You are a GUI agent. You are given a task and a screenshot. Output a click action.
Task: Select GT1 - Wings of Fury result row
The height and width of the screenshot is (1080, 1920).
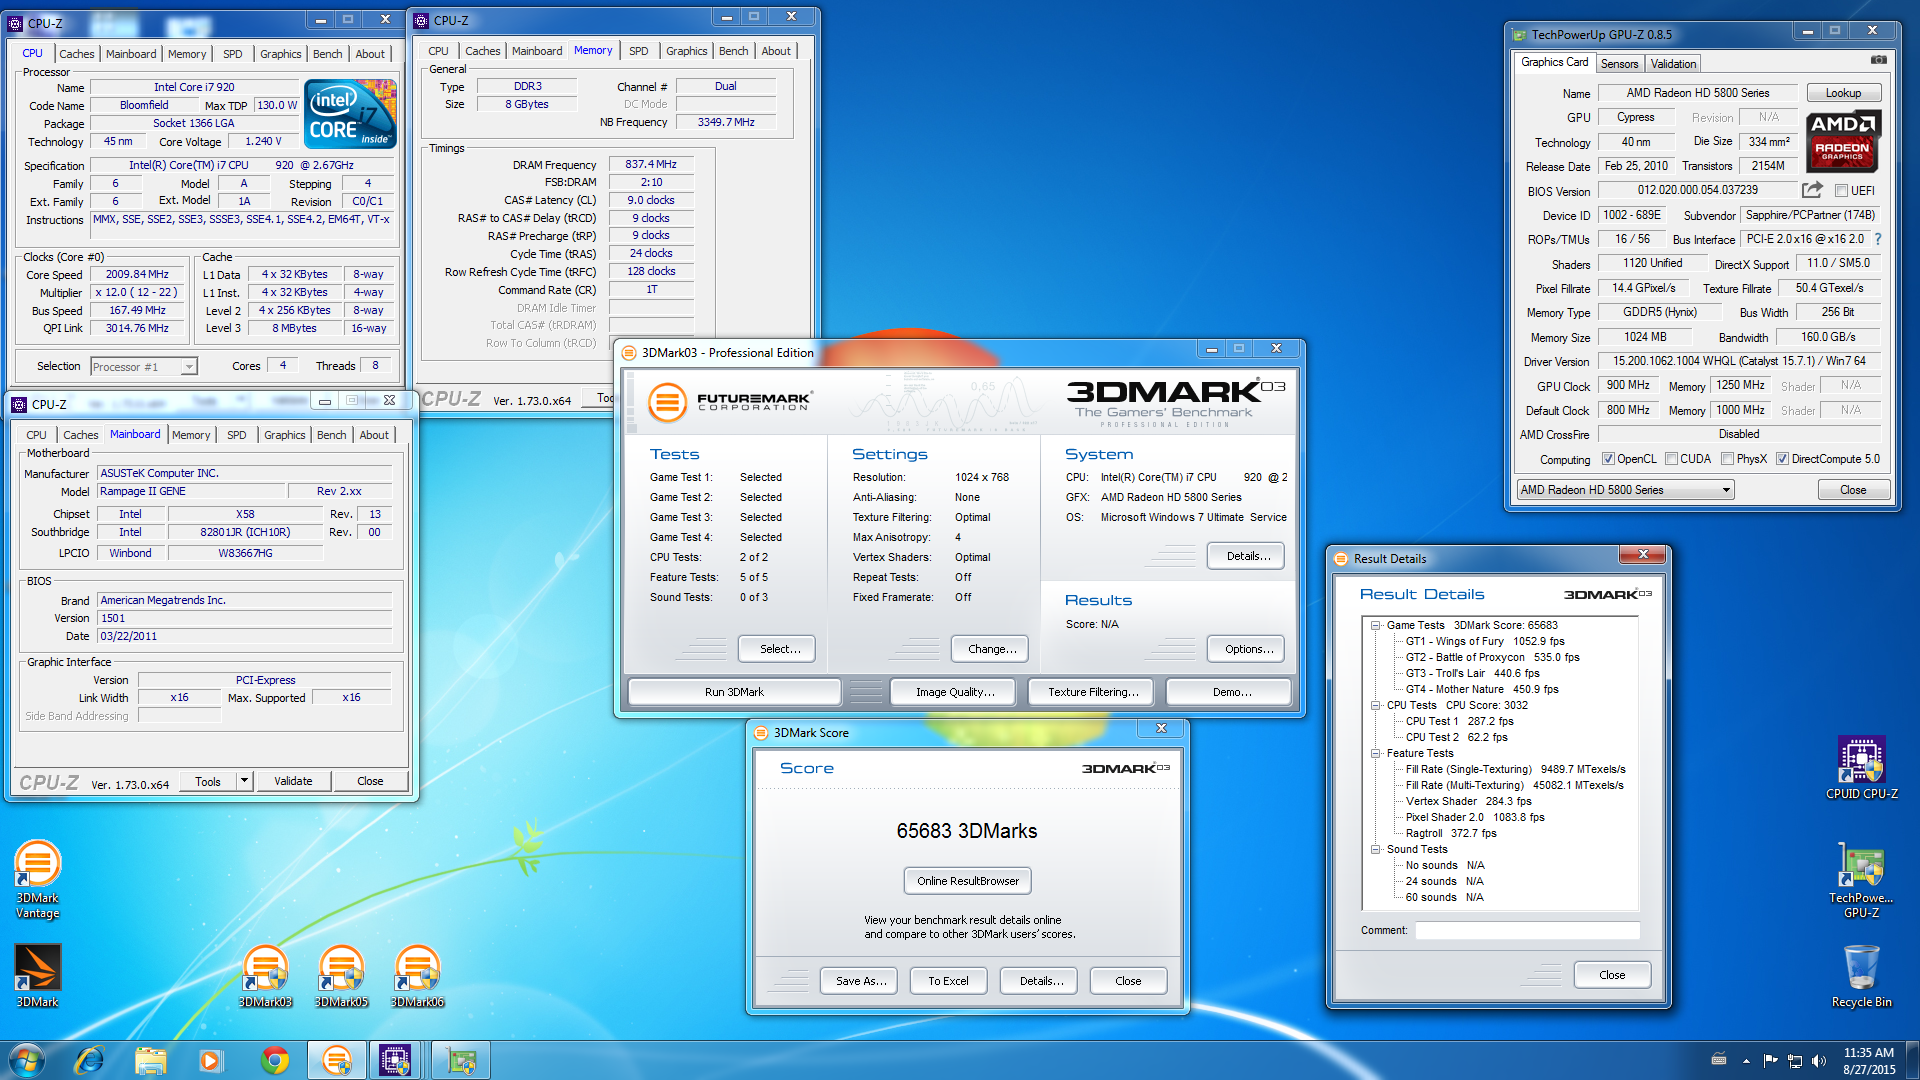(x=1485, y=641)
